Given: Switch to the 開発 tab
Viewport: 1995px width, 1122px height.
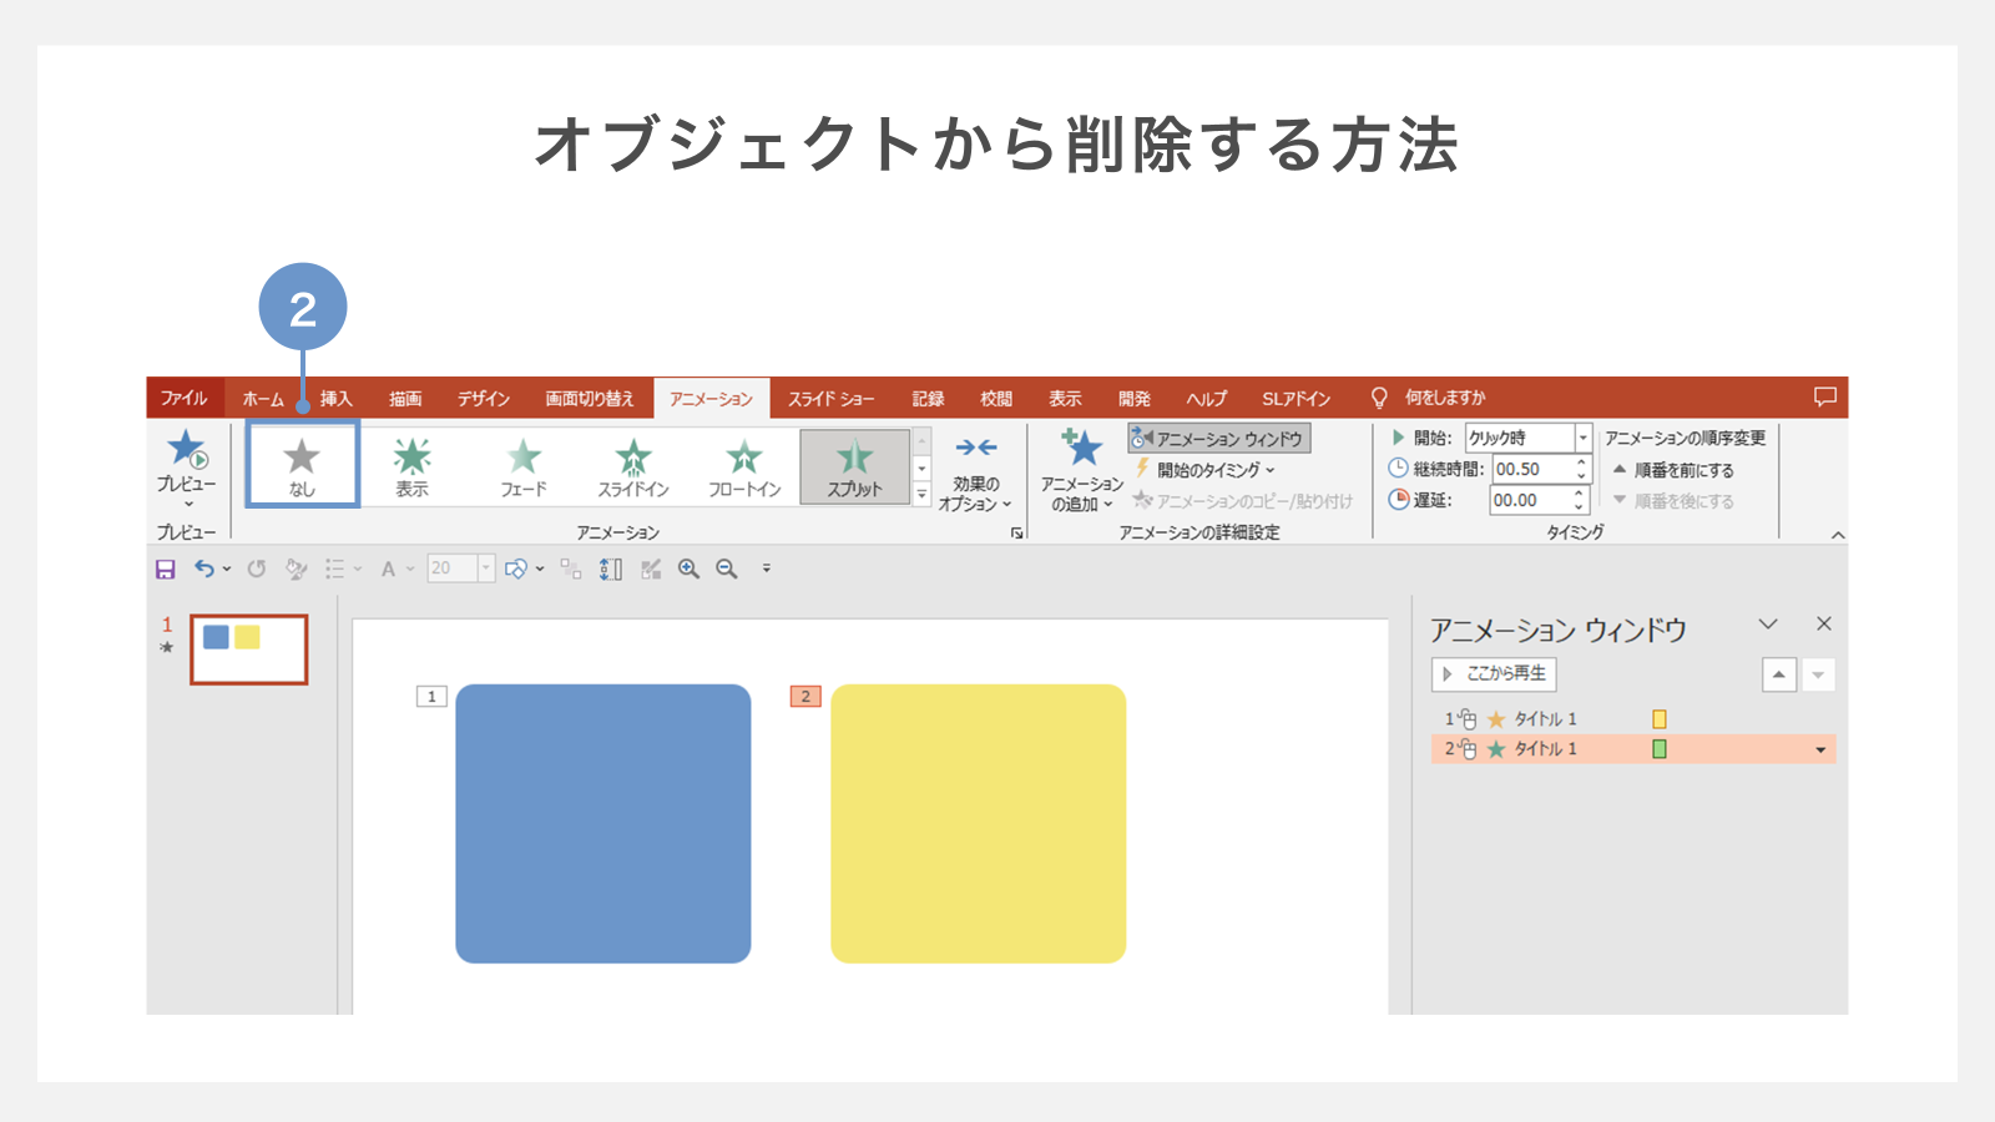Looking at the screenshot, I should click(1134, 398).
